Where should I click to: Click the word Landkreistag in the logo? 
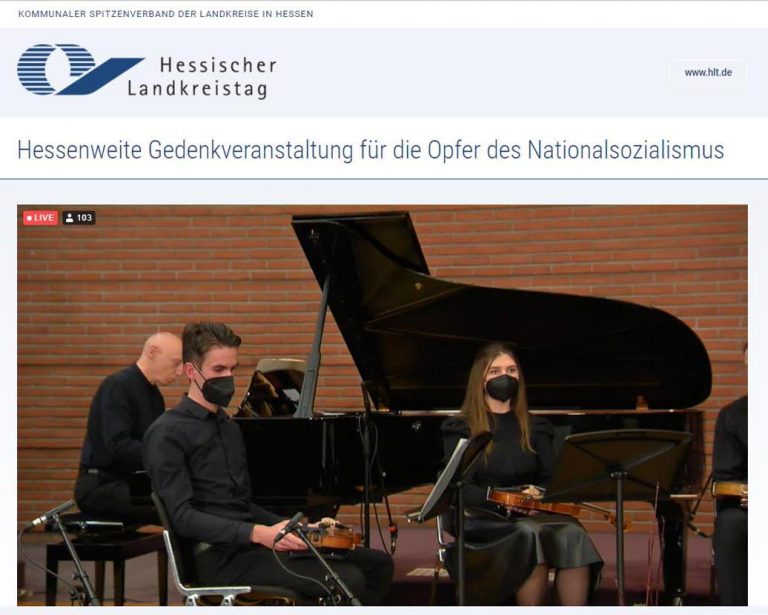coord(197,90)
